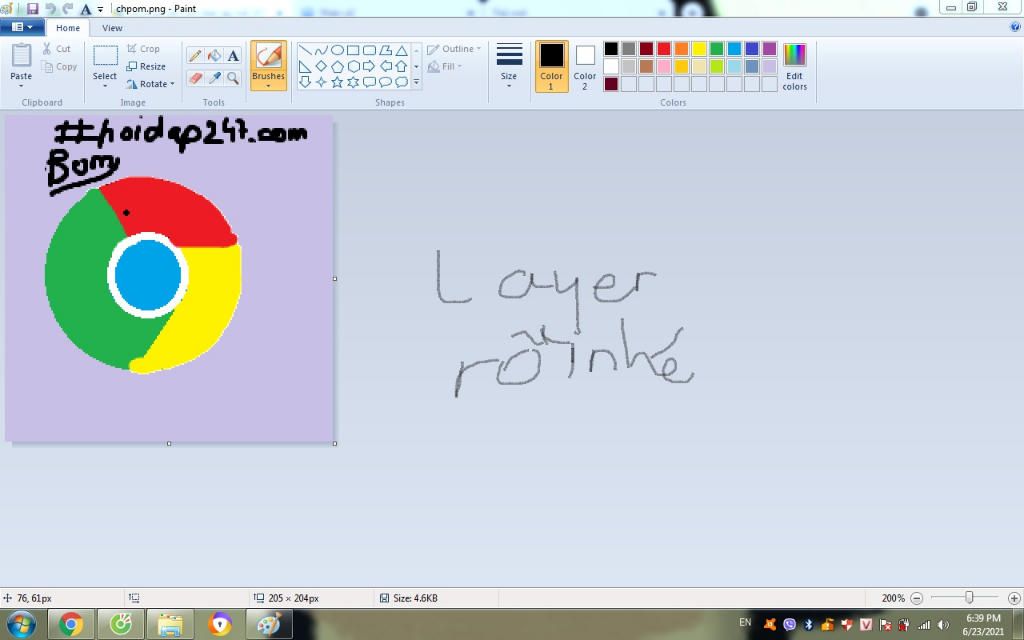This screenshot has height=640, width=1024.
Task: Select the Text tool in the Tools group
Action: tap(233, 56)
